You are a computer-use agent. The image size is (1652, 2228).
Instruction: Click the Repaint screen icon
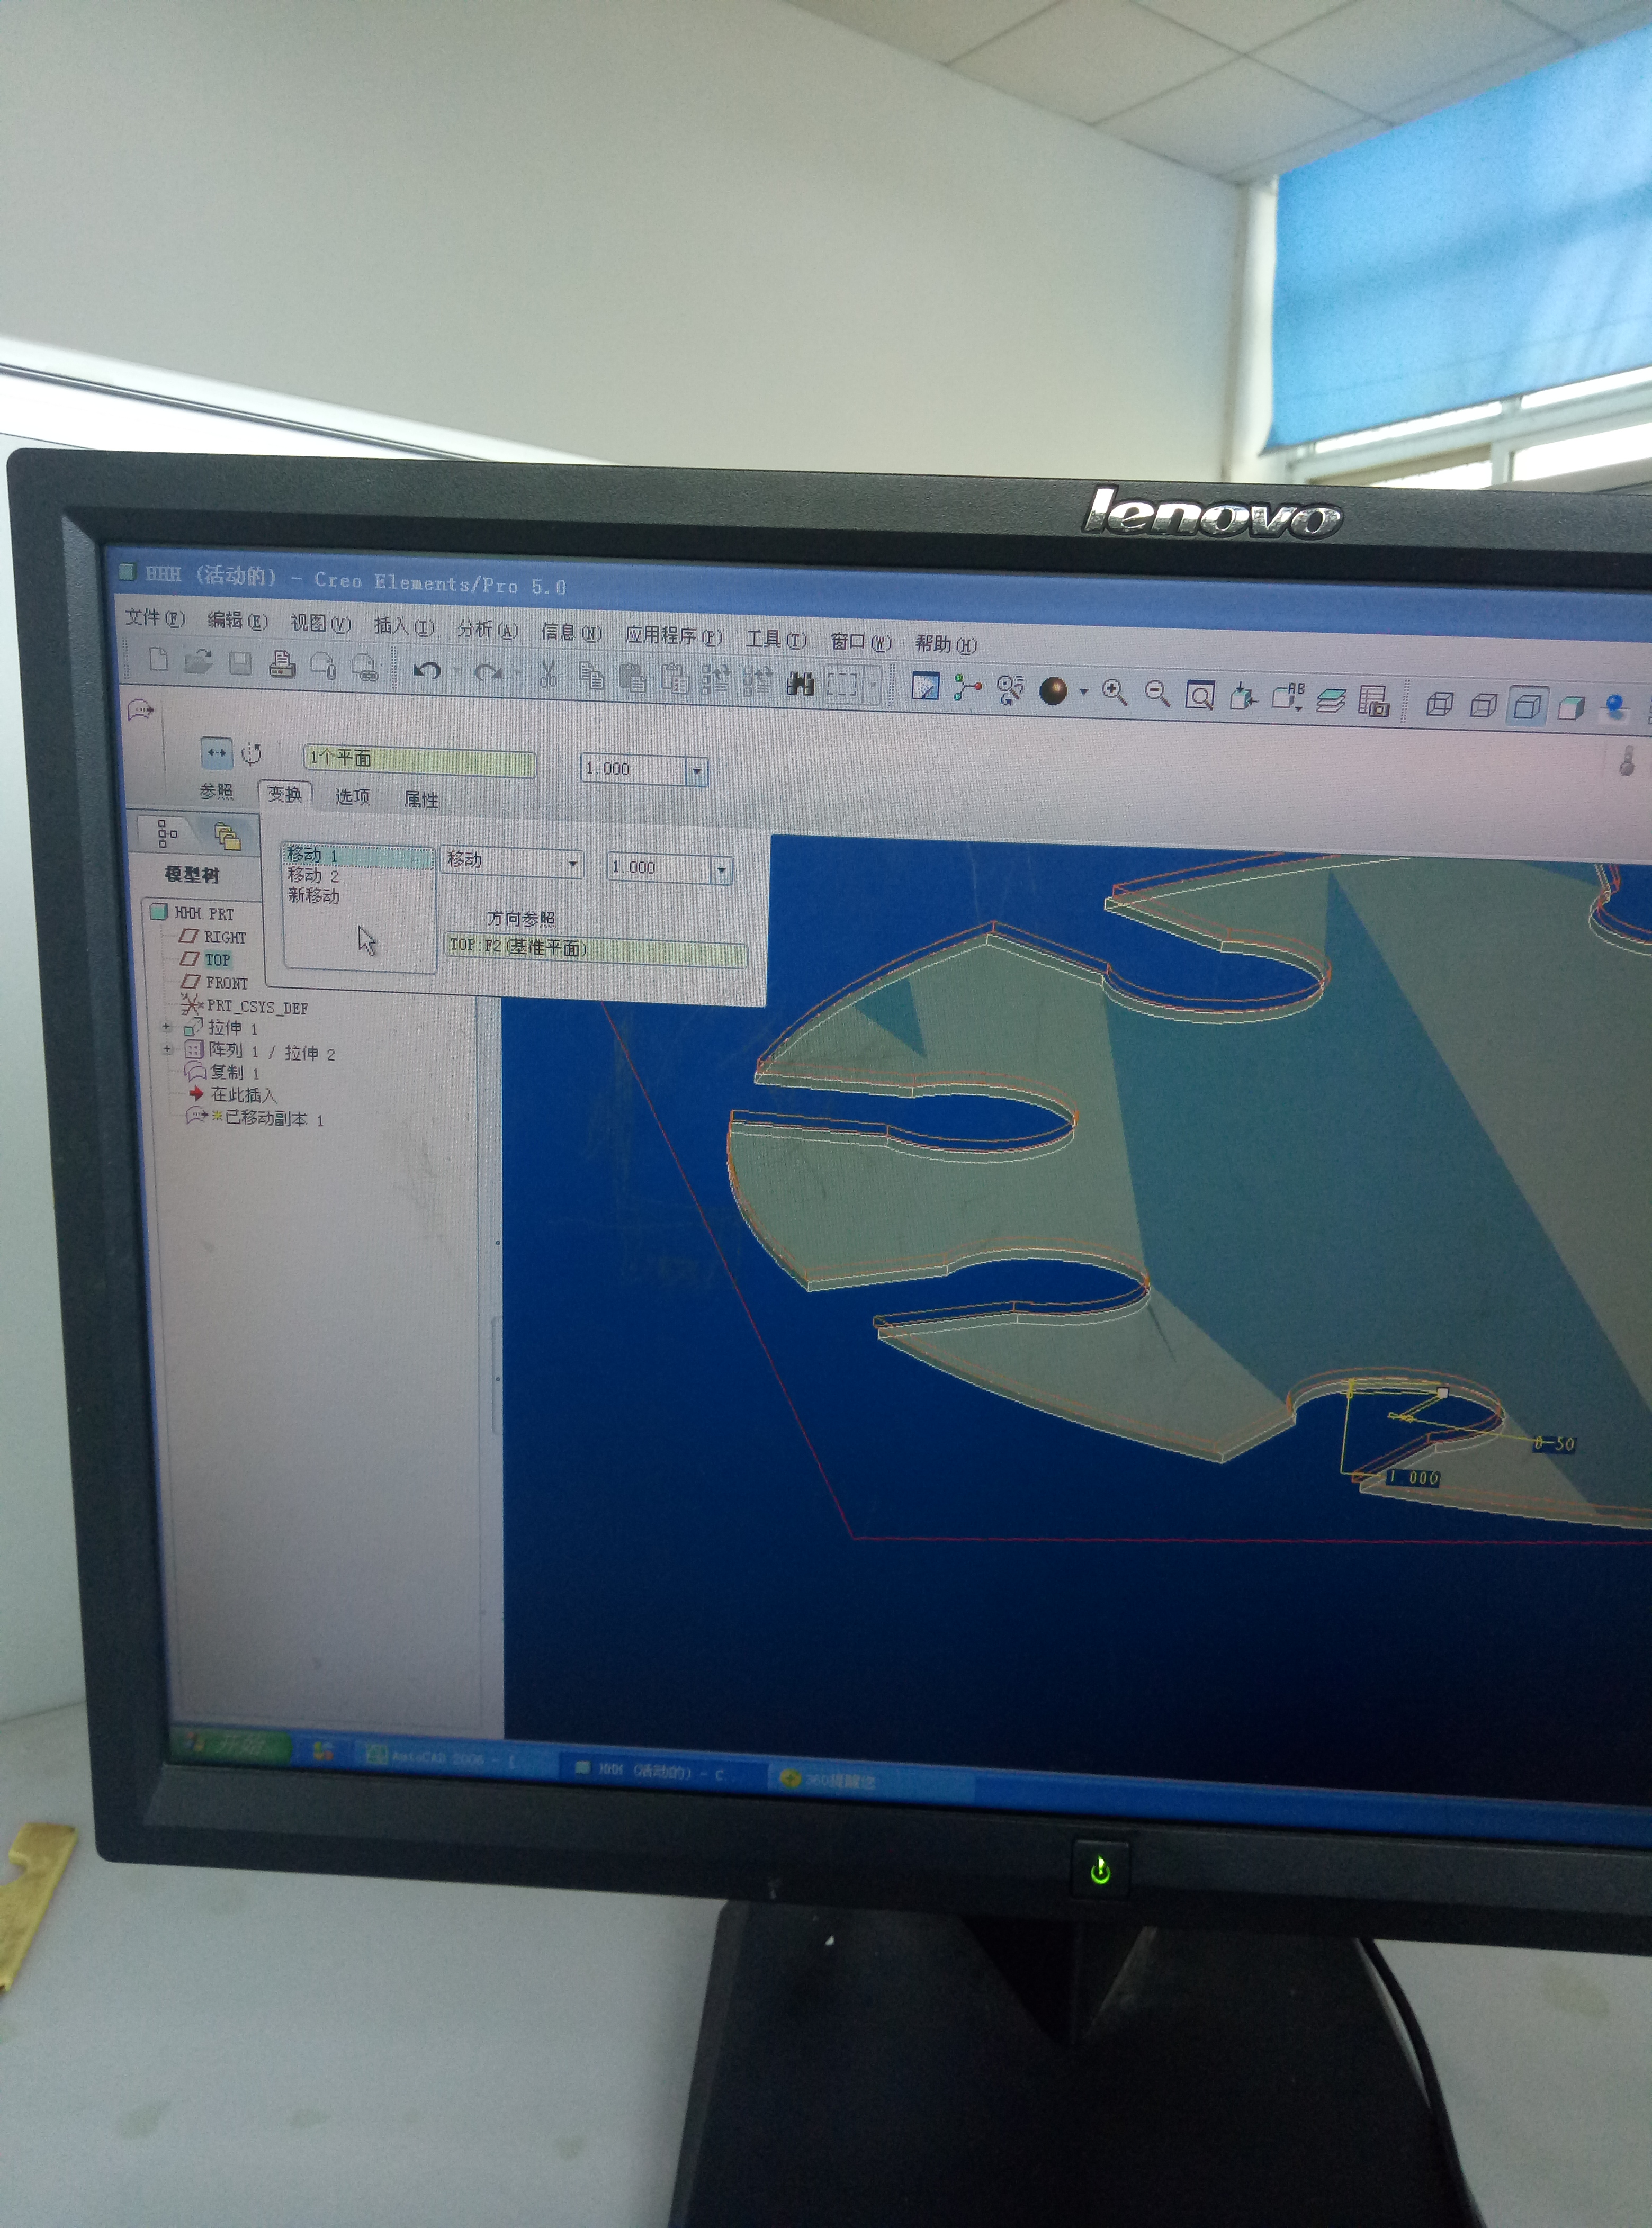click(x=925, y=686)
